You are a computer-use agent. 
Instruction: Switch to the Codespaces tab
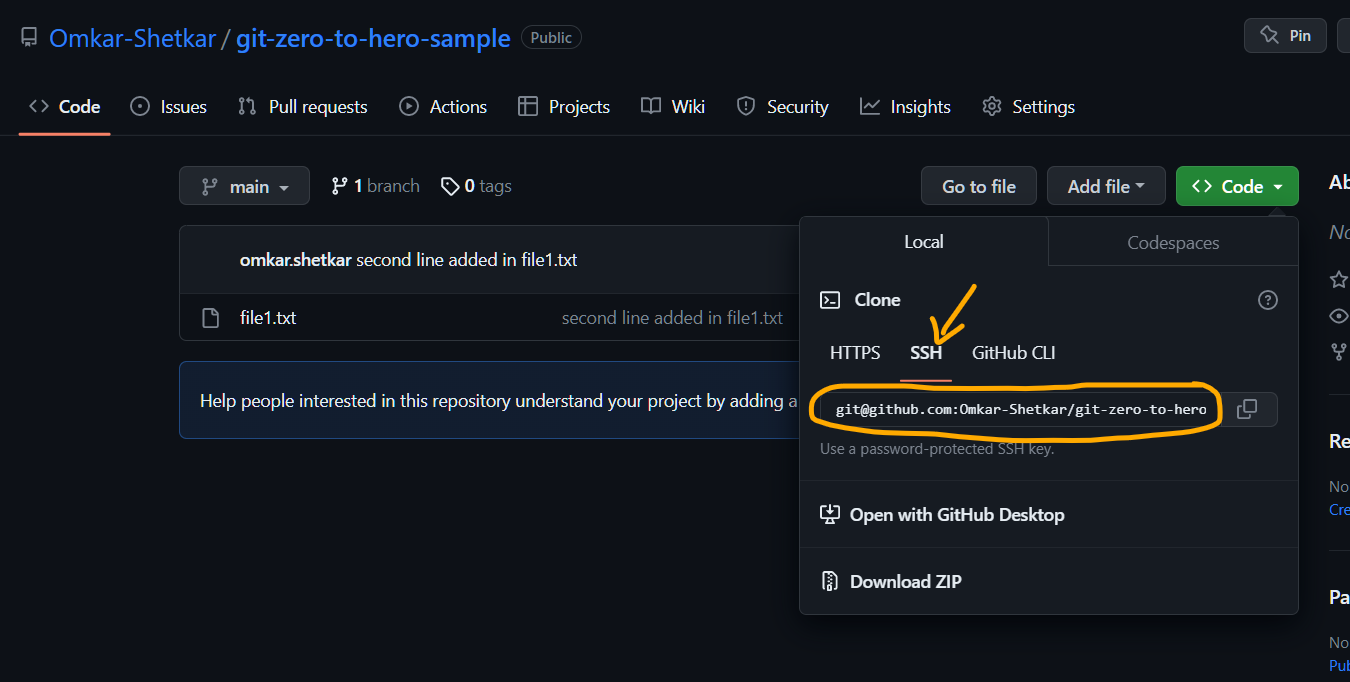point(1172,242)
